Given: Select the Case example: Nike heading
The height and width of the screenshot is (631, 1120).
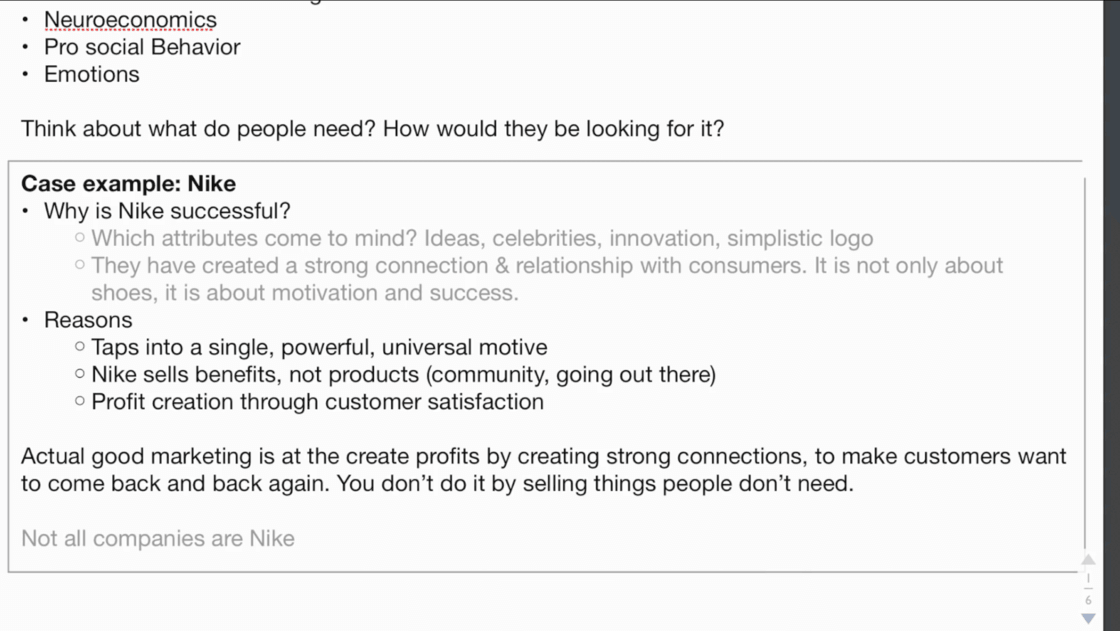Looking at the screenshot, I should (x=129, y=184).
